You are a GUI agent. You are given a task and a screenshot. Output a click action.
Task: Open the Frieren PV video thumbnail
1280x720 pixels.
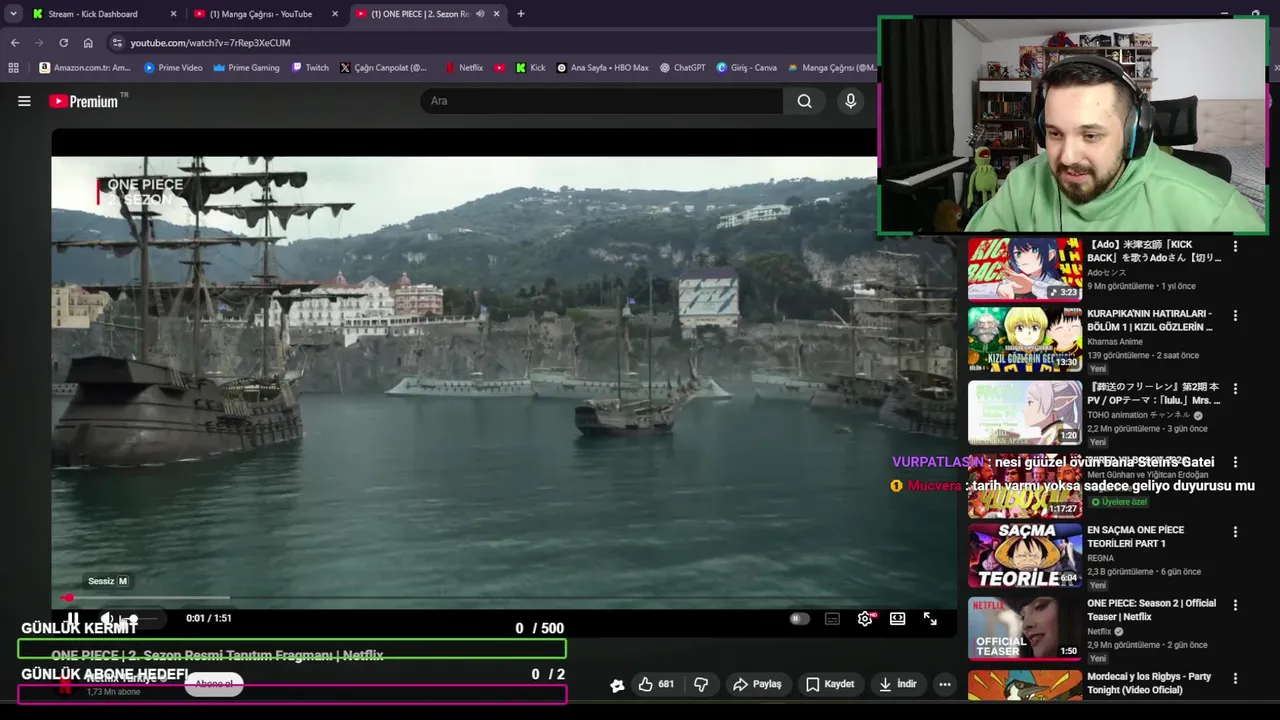[x=1025, y=412]
